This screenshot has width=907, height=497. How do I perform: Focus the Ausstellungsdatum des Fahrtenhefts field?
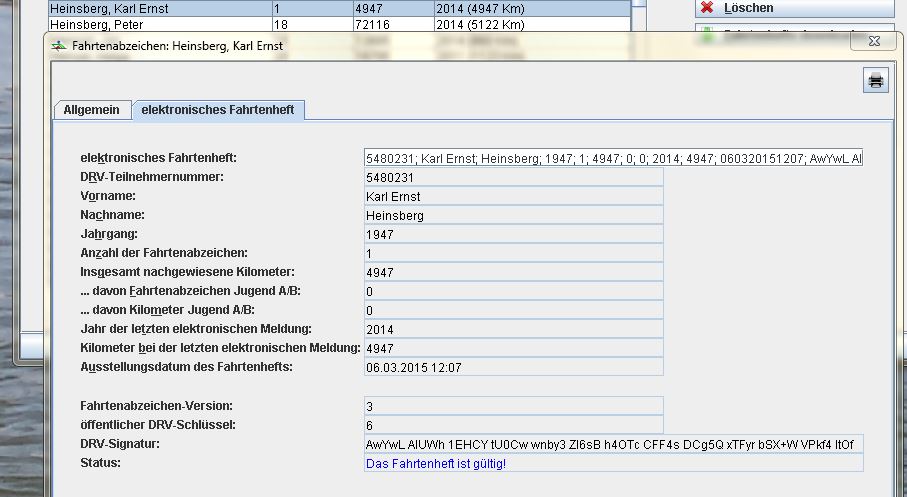(x=514, y=367)
